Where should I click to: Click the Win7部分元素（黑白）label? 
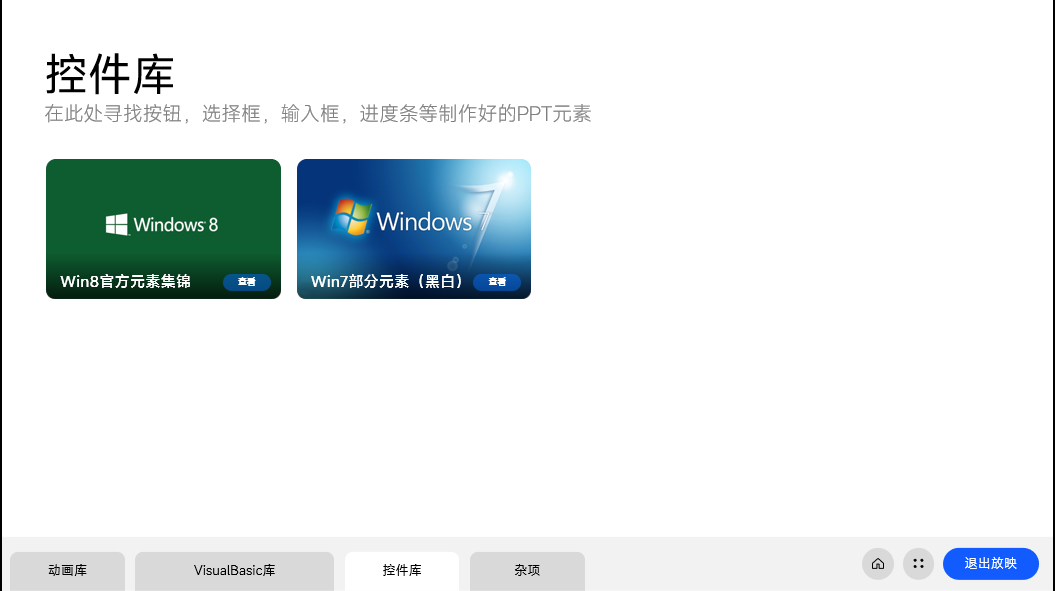tap(387, 282)
